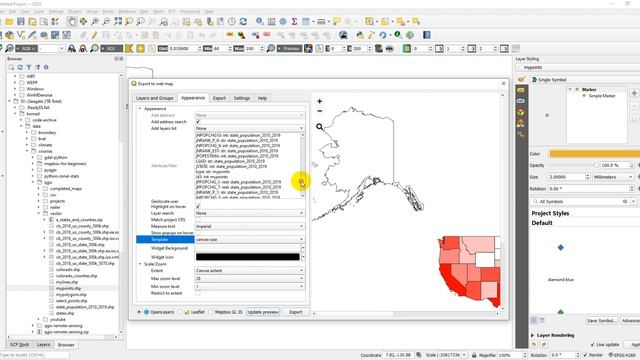Click the diamond blue marker symbol

coord(560,248)
